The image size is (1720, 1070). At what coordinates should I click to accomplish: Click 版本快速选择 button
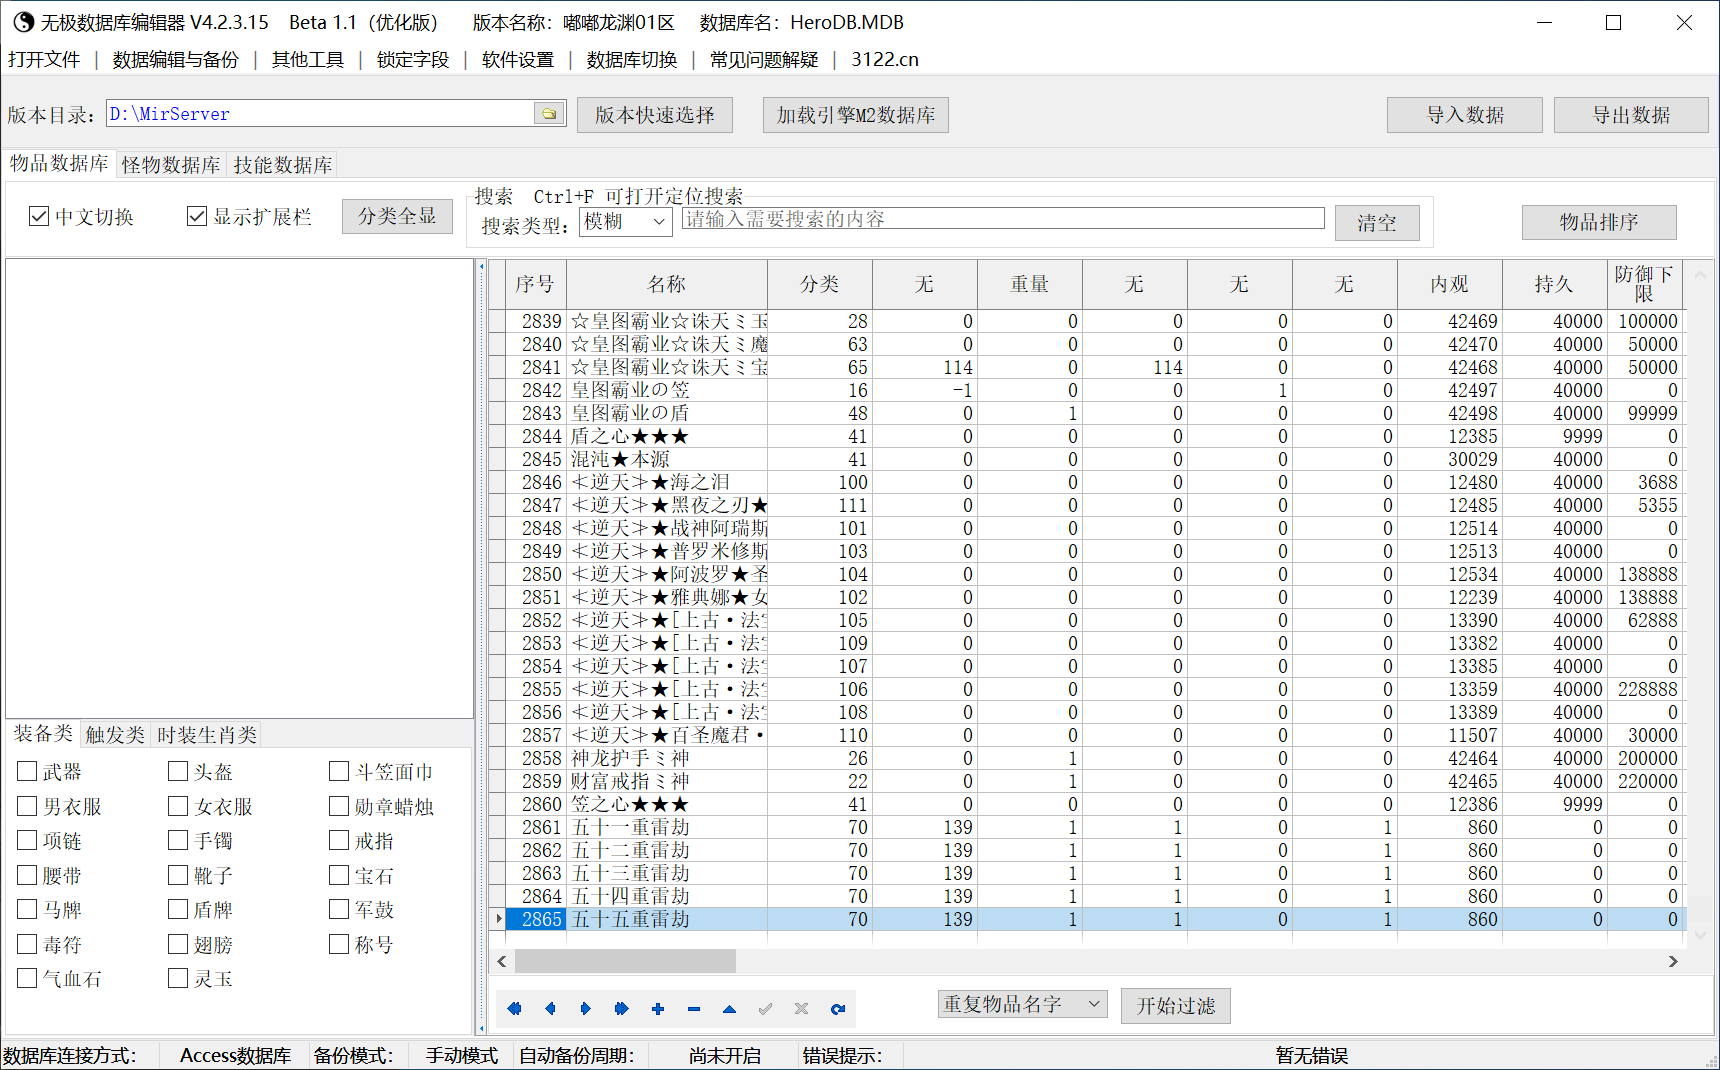[655, 115]
